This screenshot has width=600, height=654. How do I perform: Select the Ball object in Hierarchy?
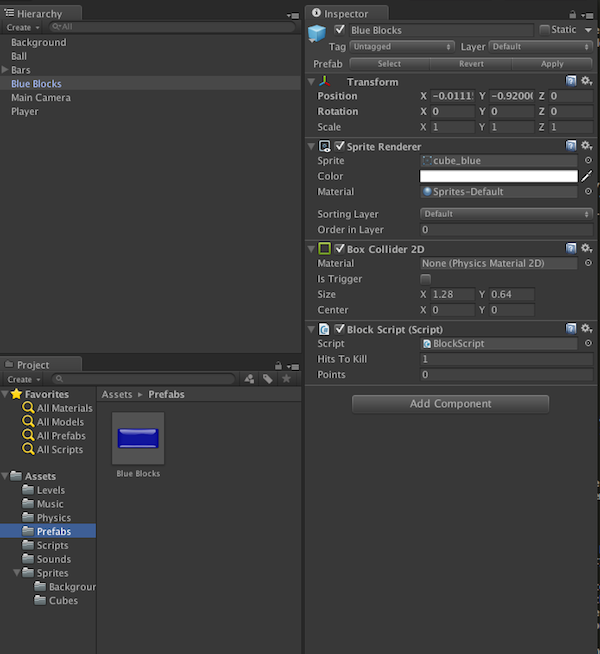pyautogui.click(x=19, y=56)
